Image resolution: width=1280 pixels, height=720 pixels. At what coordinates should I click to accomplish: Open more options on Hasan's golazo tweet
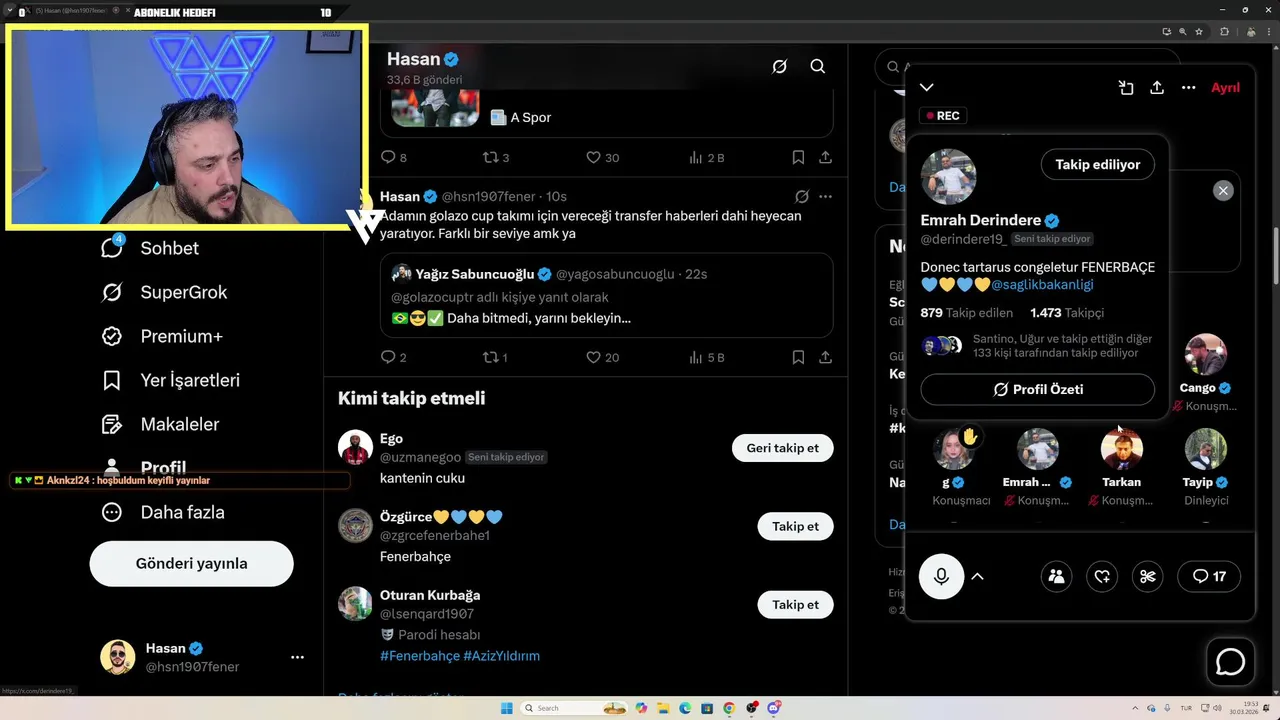[x=825, y=196]
